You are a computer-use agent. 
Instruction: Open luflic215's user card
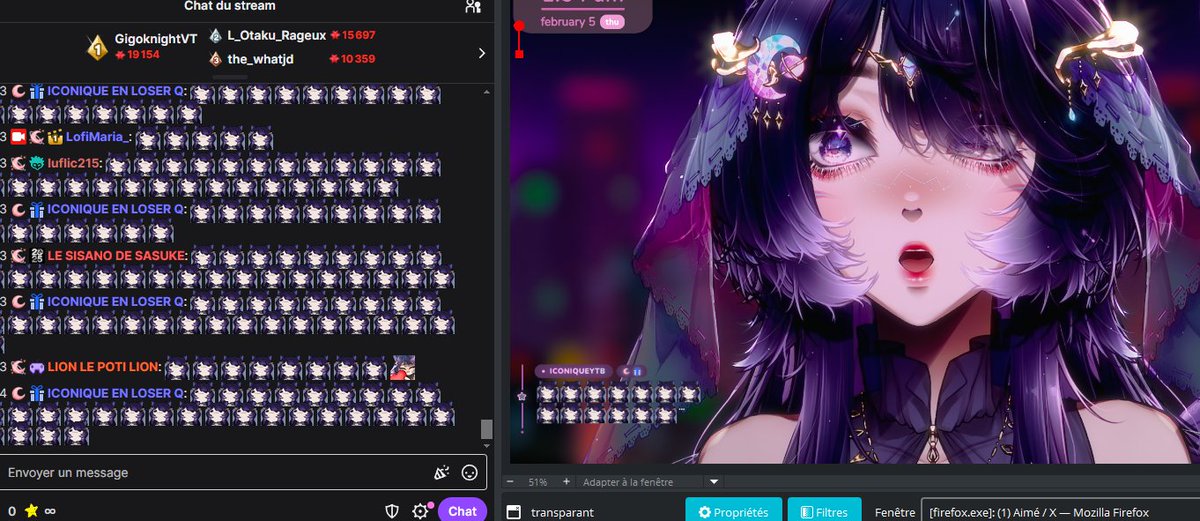pos(73,163)
